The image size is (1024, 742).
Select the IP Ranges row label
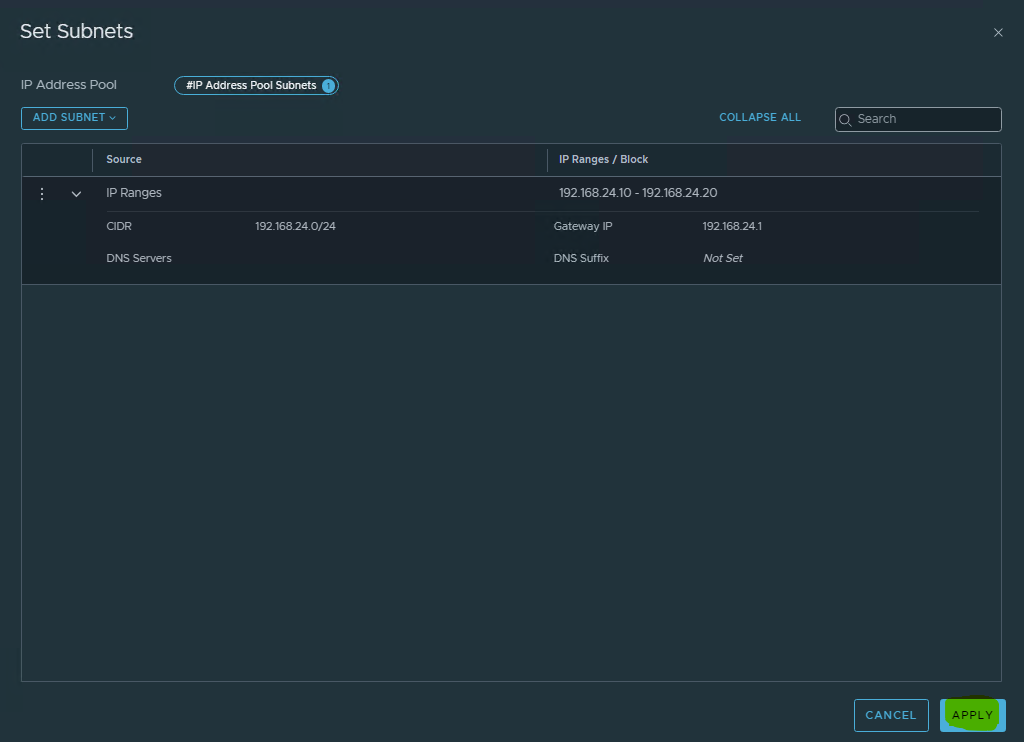point(134,193)
